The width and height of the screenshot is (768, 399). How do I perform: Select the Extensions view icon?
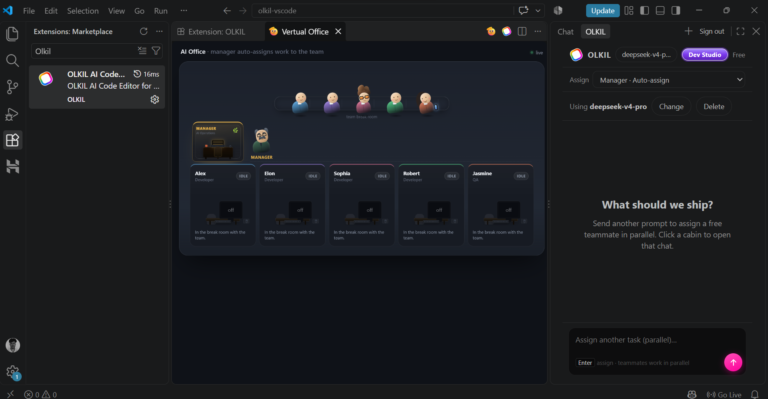[12, 141]
